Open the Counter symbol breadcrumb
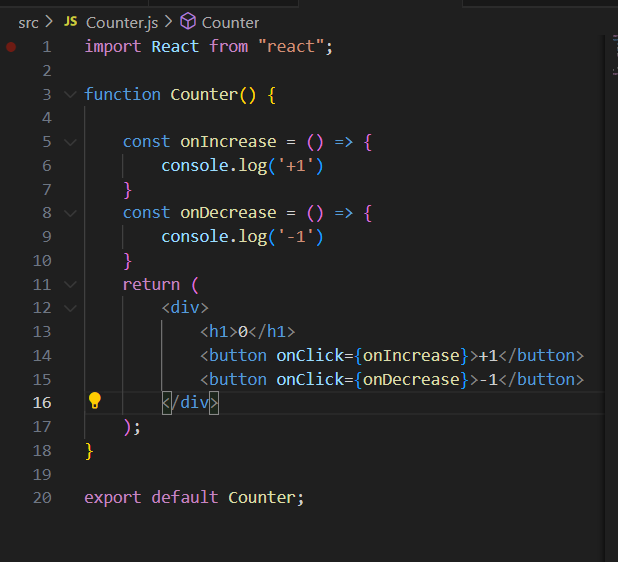 (230, 23)
